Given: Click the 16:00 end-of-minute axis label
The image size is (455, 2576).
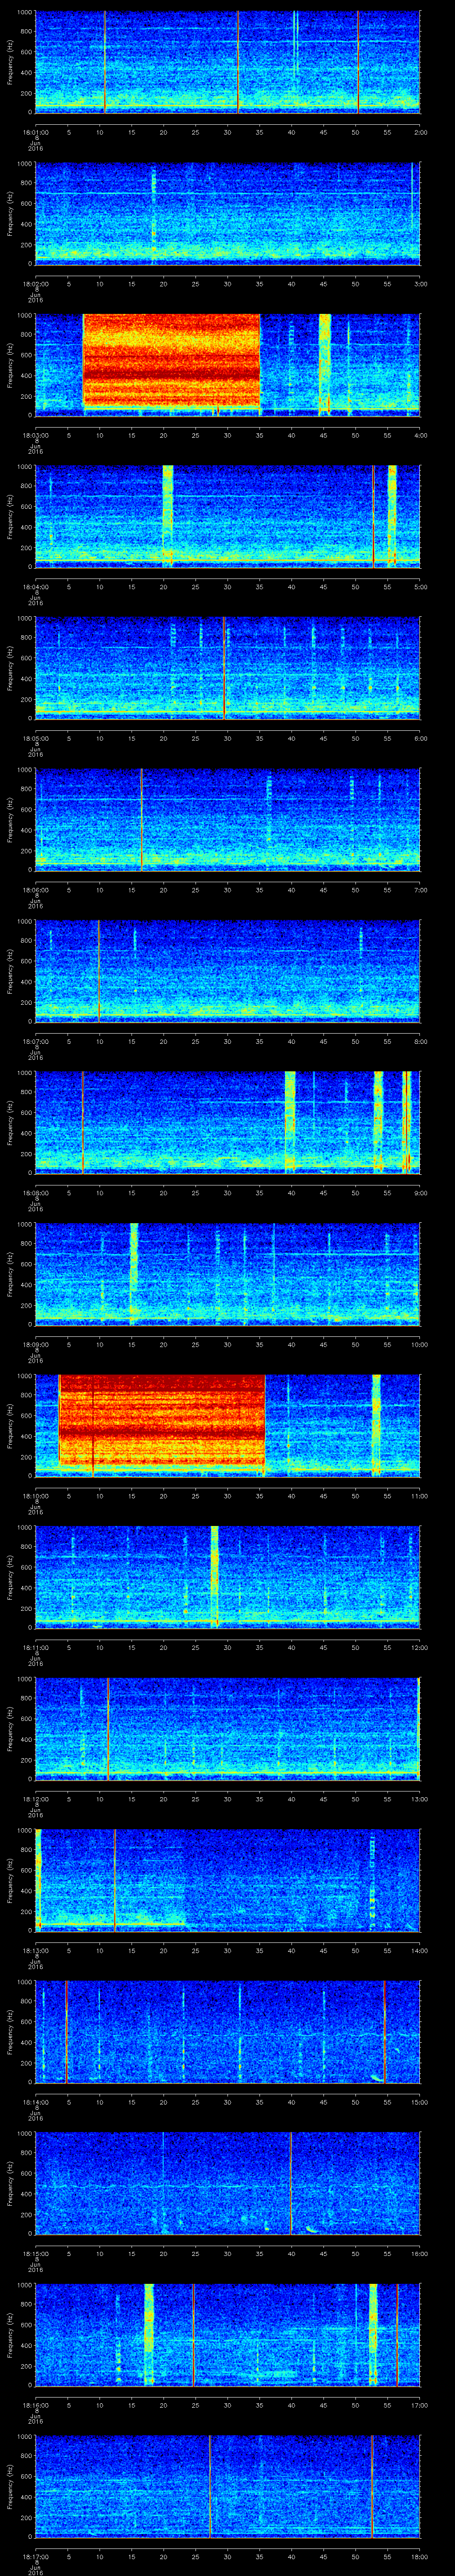Looking at the screenshot, I should click(x=419, y=2252).
